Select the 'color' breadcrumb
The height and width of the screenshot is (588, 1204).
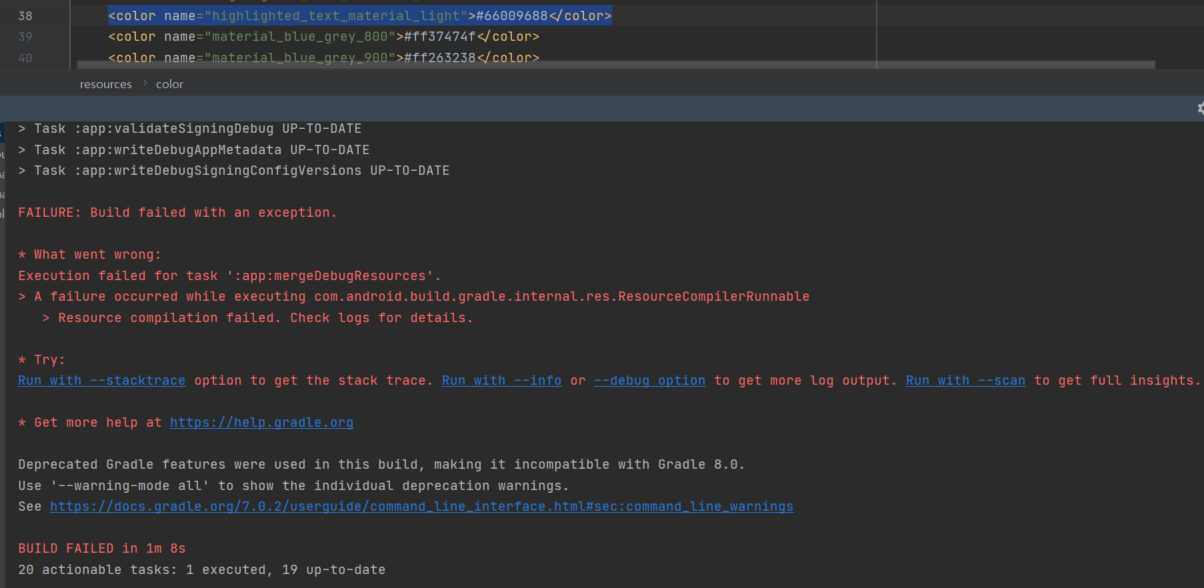(x=170, y=84)
